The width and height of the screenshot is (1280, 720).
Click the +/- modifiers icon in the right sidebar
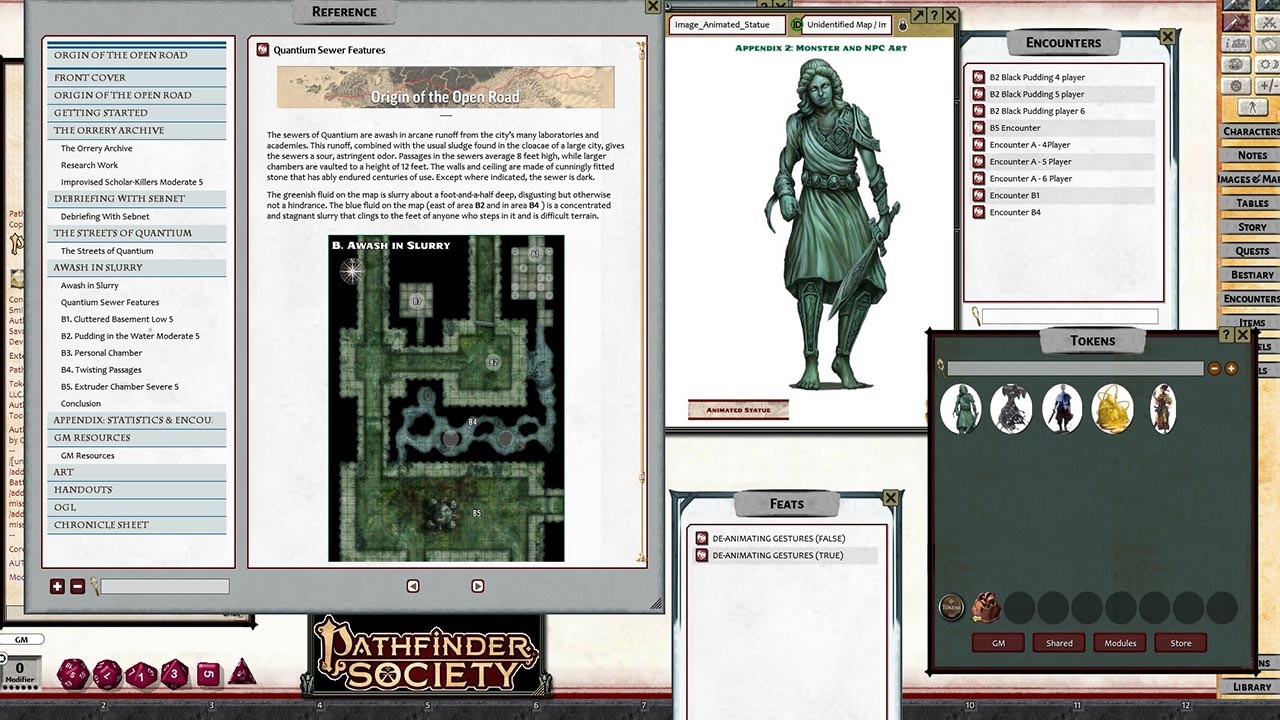[x=1270, y=84]
